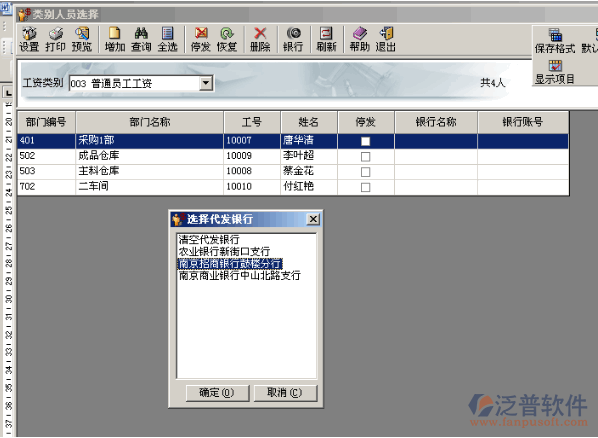Viewport: 598px width, 438px height.
Task: Click the 确定(O) button
Action: 217,393
